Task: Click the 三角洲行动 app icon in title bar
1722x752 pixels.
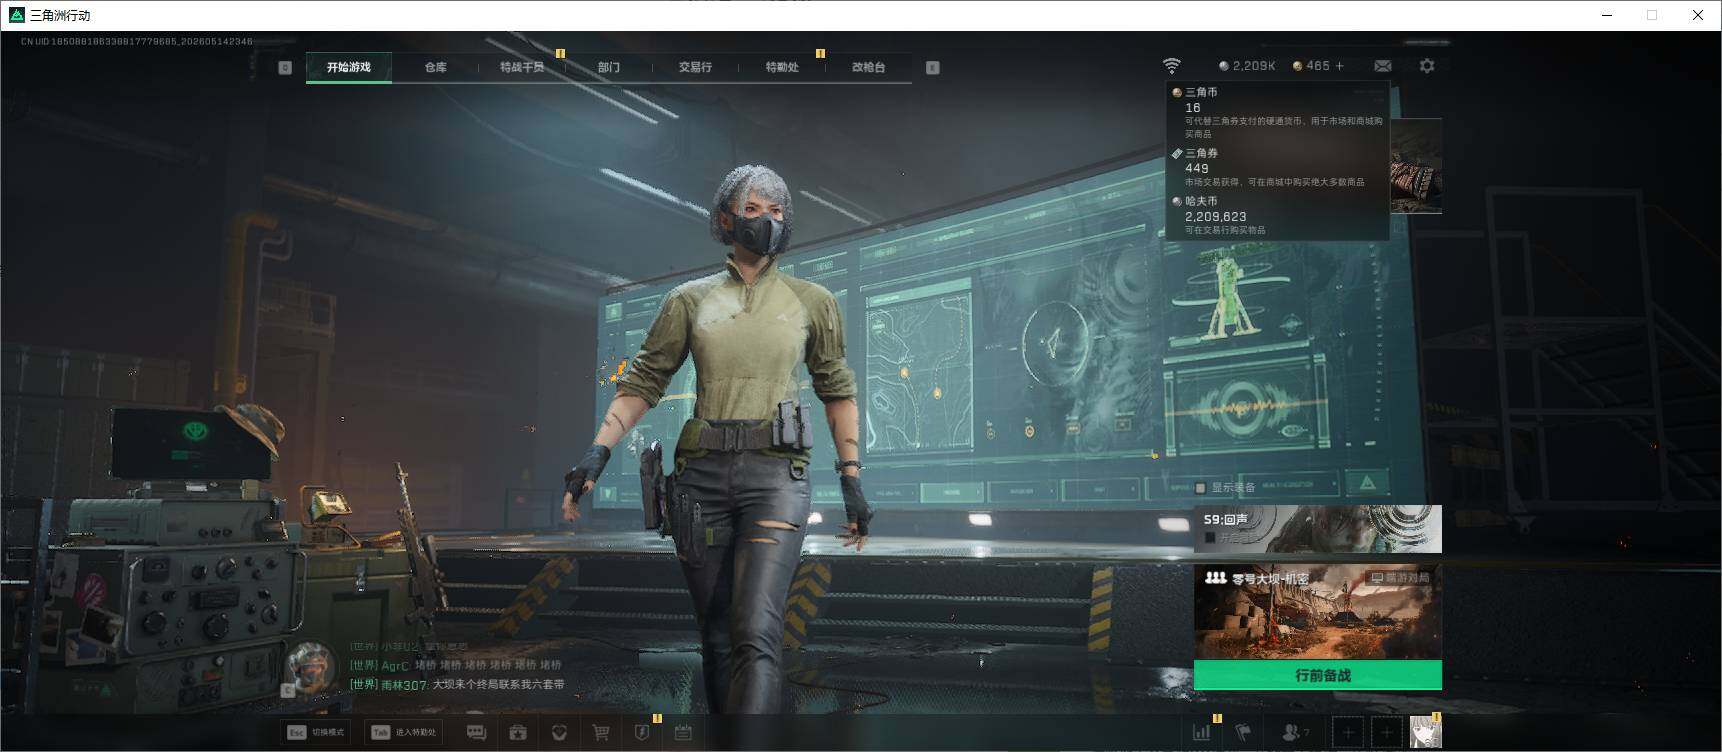Action: tap(16, 15)
